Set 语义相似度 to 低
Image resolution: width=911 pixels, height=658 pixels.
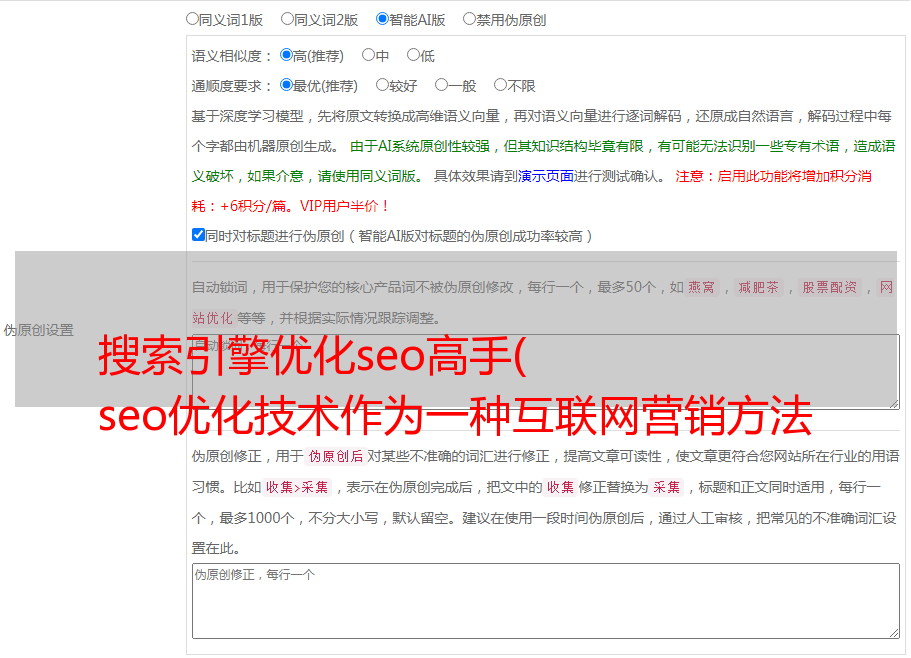click(x=413, y=55)
